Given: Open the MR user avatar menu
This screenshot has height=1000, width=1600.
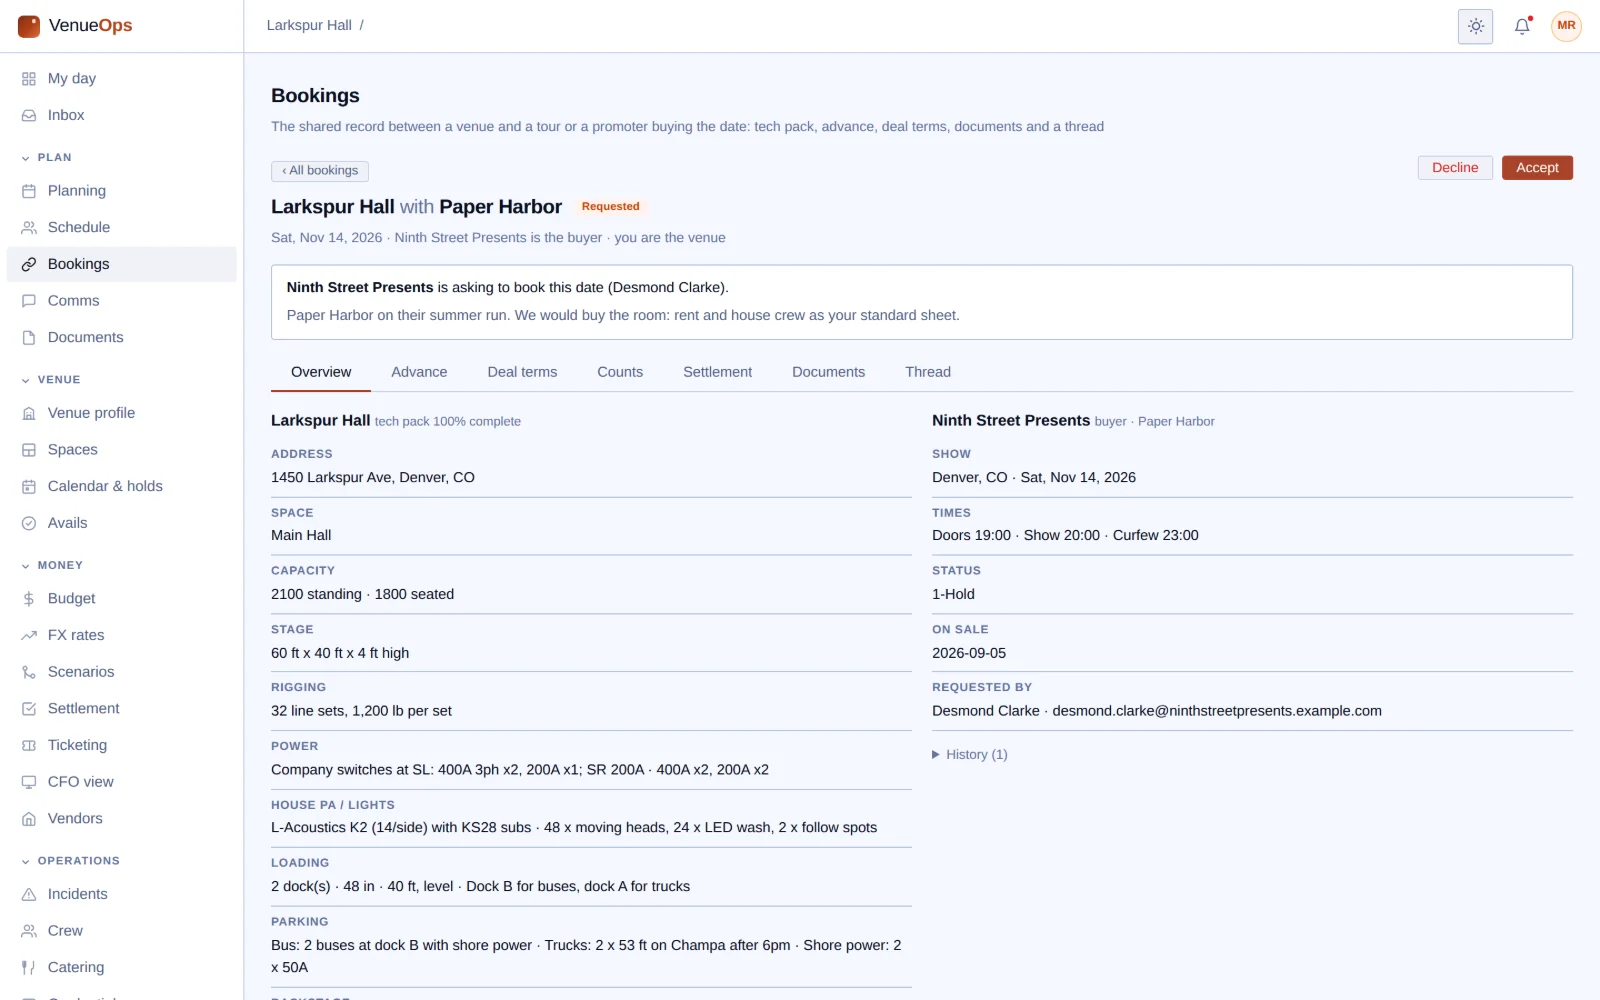Looking at the screenshot, I should [x=1566, y=26].
